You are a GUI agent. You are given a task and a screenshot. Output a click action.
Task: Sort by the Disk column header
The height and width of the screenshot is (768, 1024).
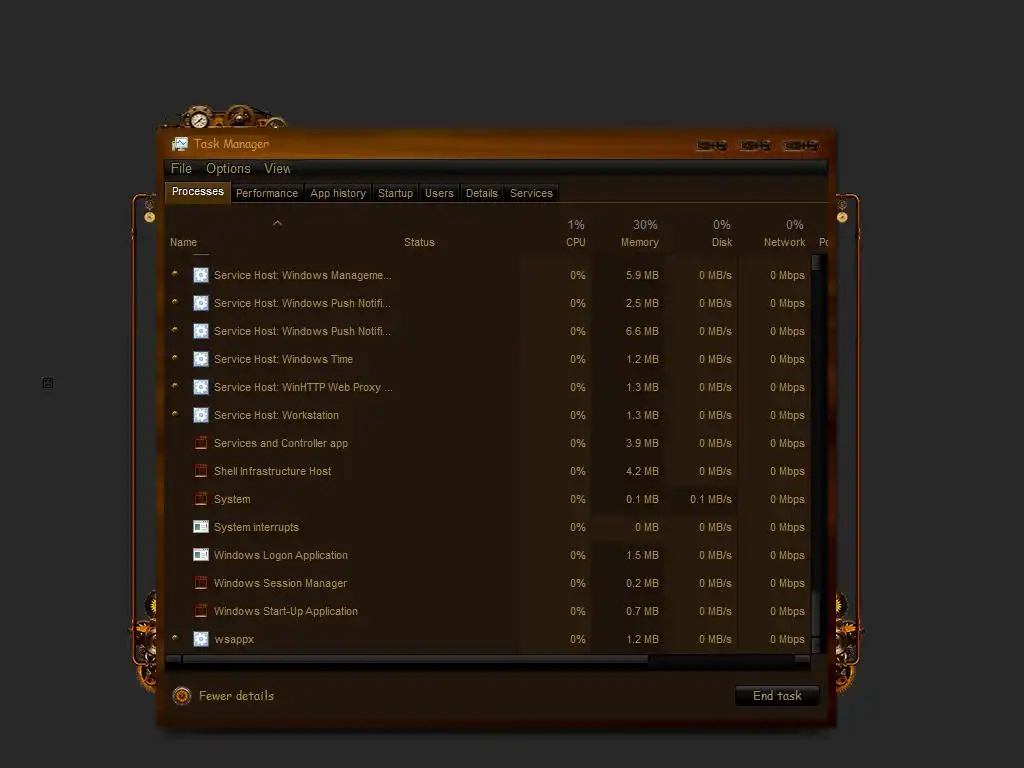click(722, 242)
